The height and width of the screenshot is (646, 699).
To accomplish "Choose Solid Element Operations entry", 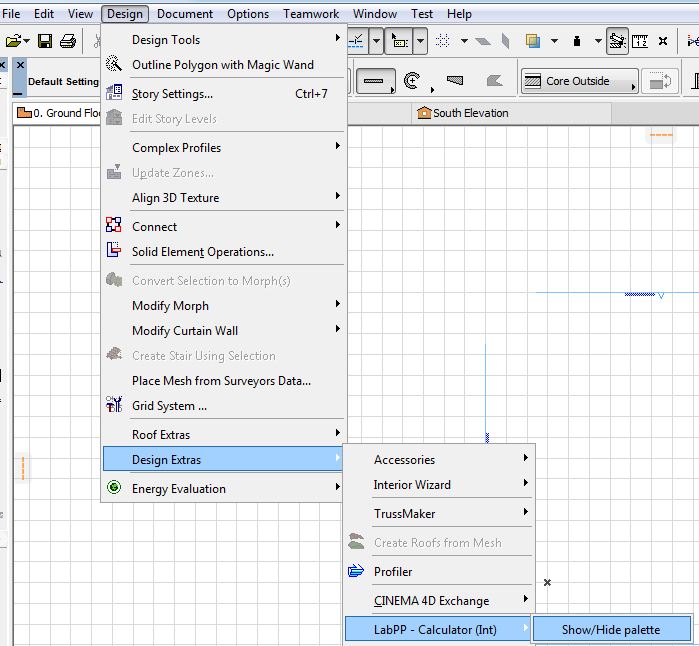I will [x=223, y=252].
